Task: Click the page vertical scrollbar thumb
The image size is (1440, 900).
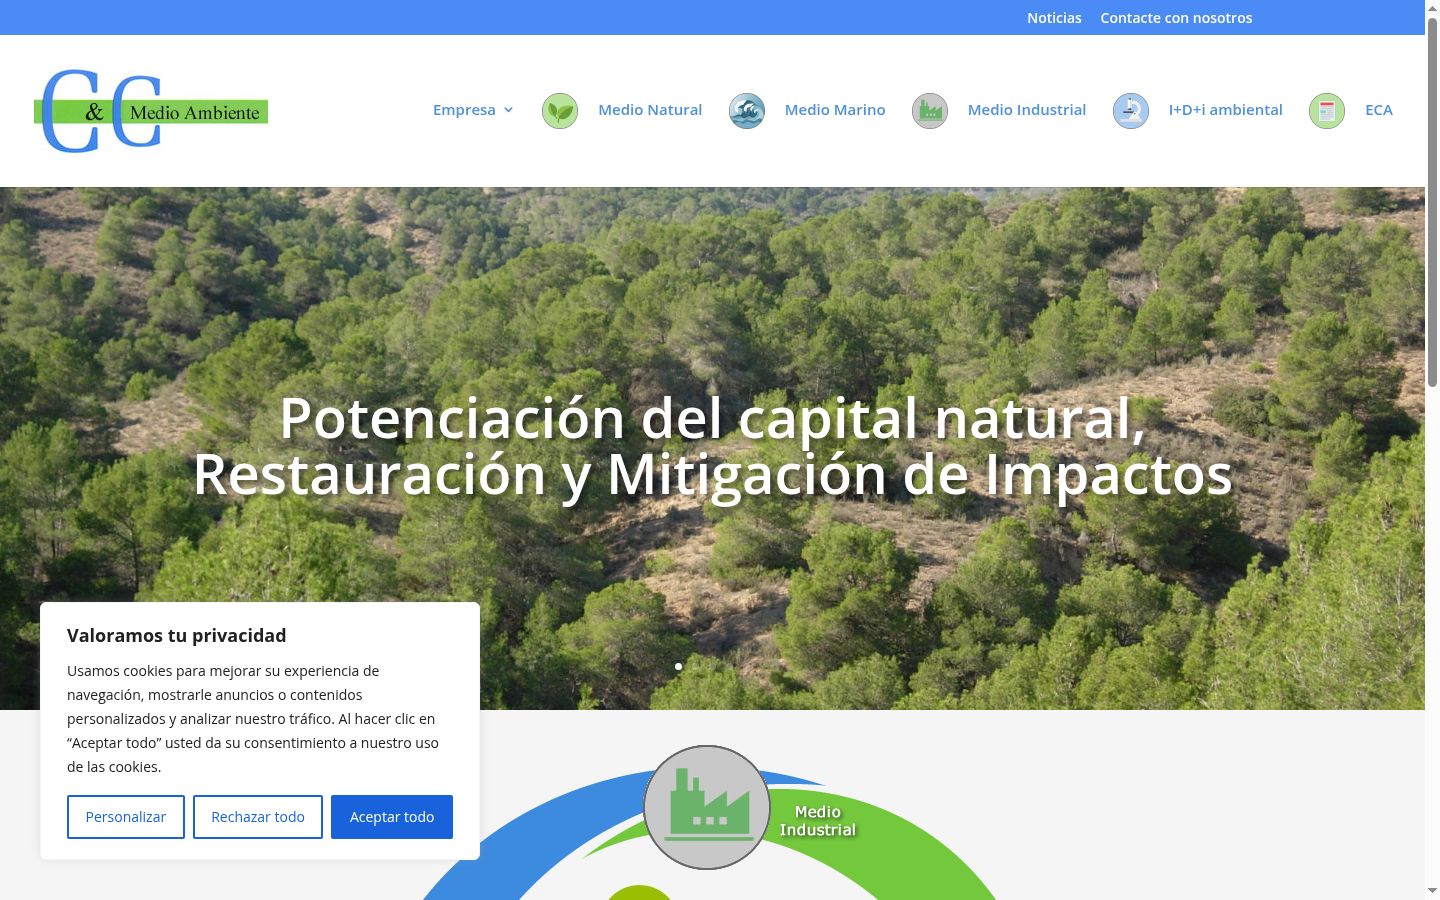Action: [1432, 200]
